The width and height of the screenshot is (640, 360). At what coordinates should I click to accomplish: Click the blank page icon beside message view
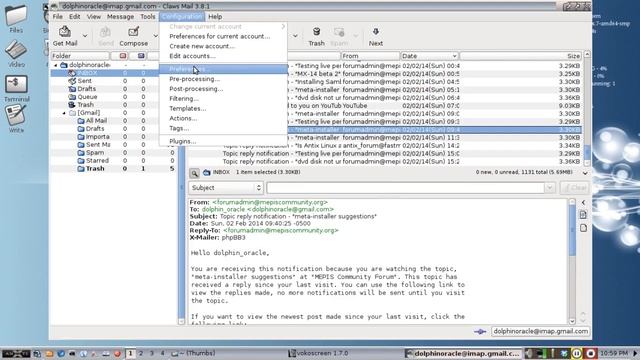[583, 228]
